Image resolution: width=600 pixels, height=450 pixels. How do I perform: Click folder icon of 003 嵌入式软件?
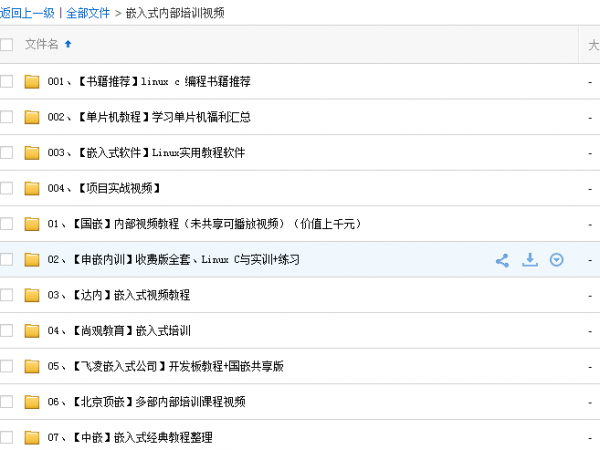click(x=32, y=153)
